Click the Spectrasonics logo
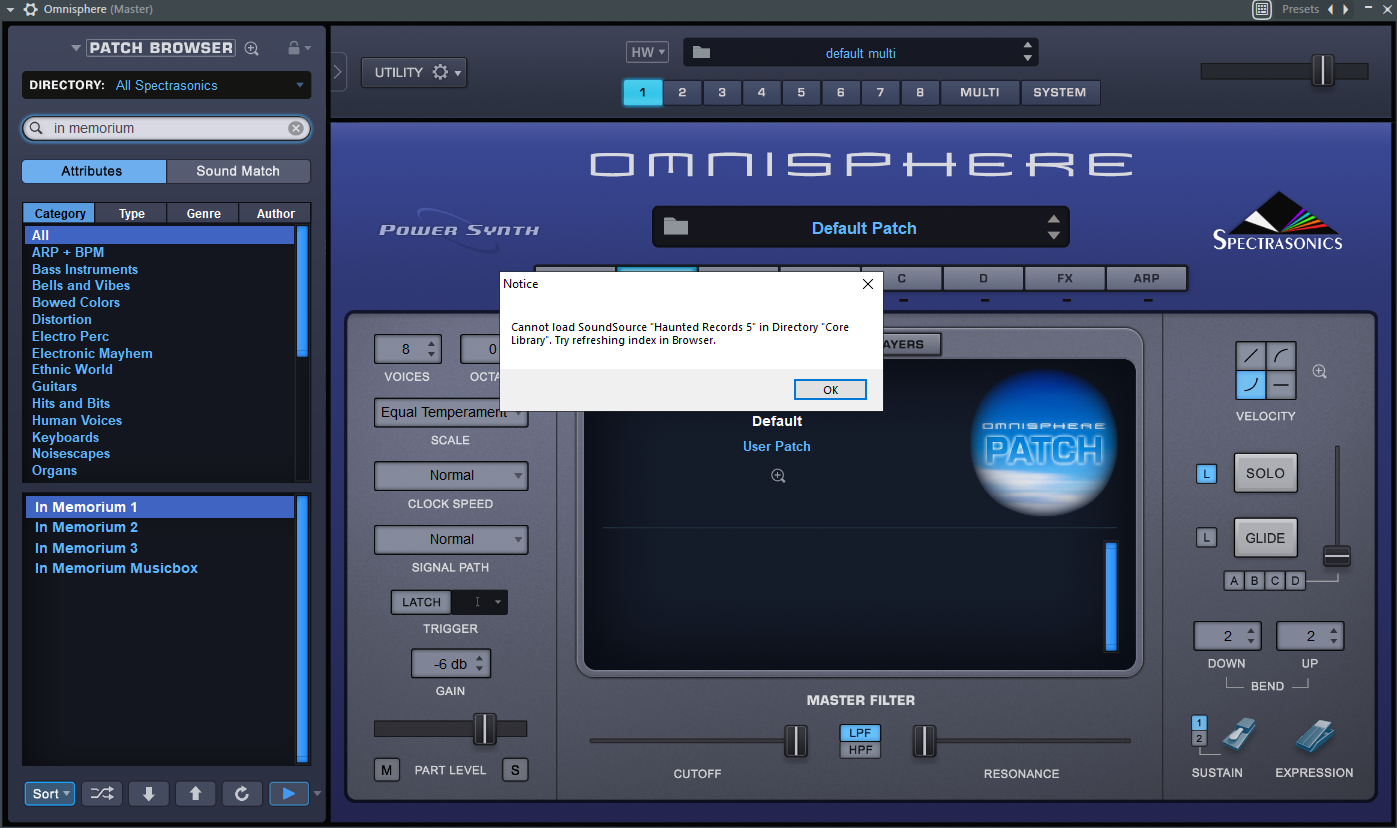 click(1277, 221)
